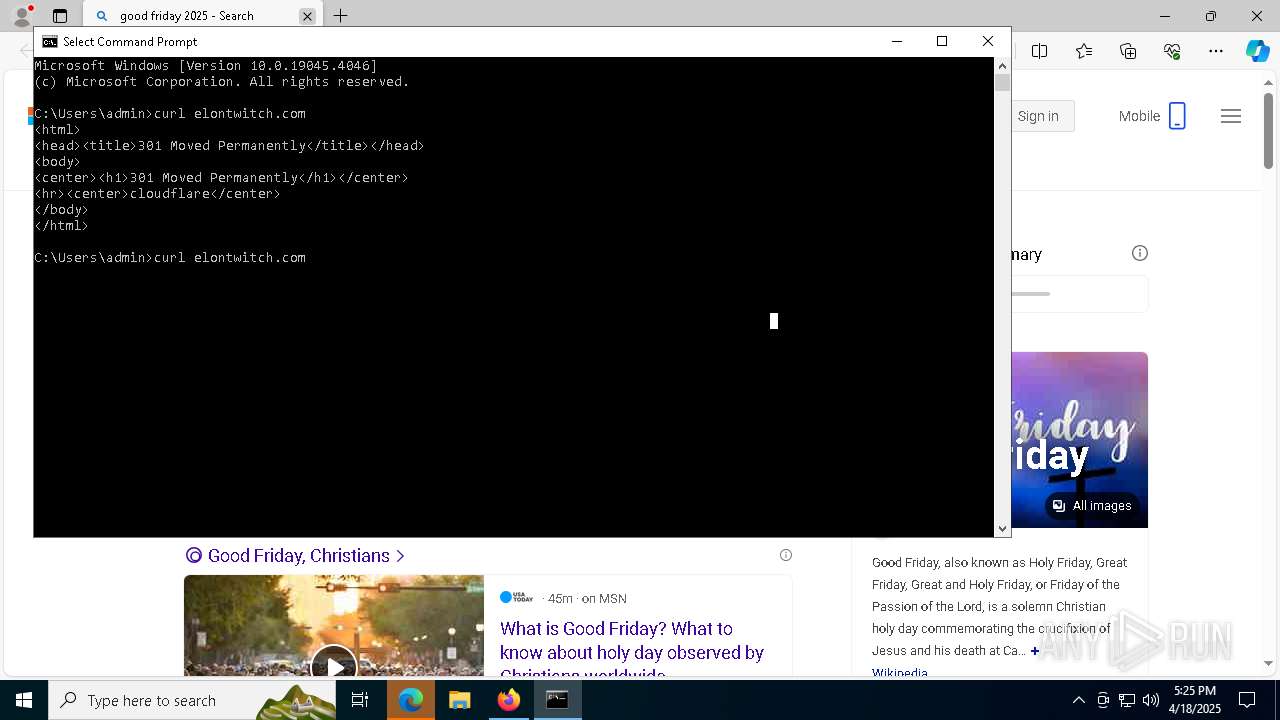Open File Explorer from taskbar

click(460, 700)
